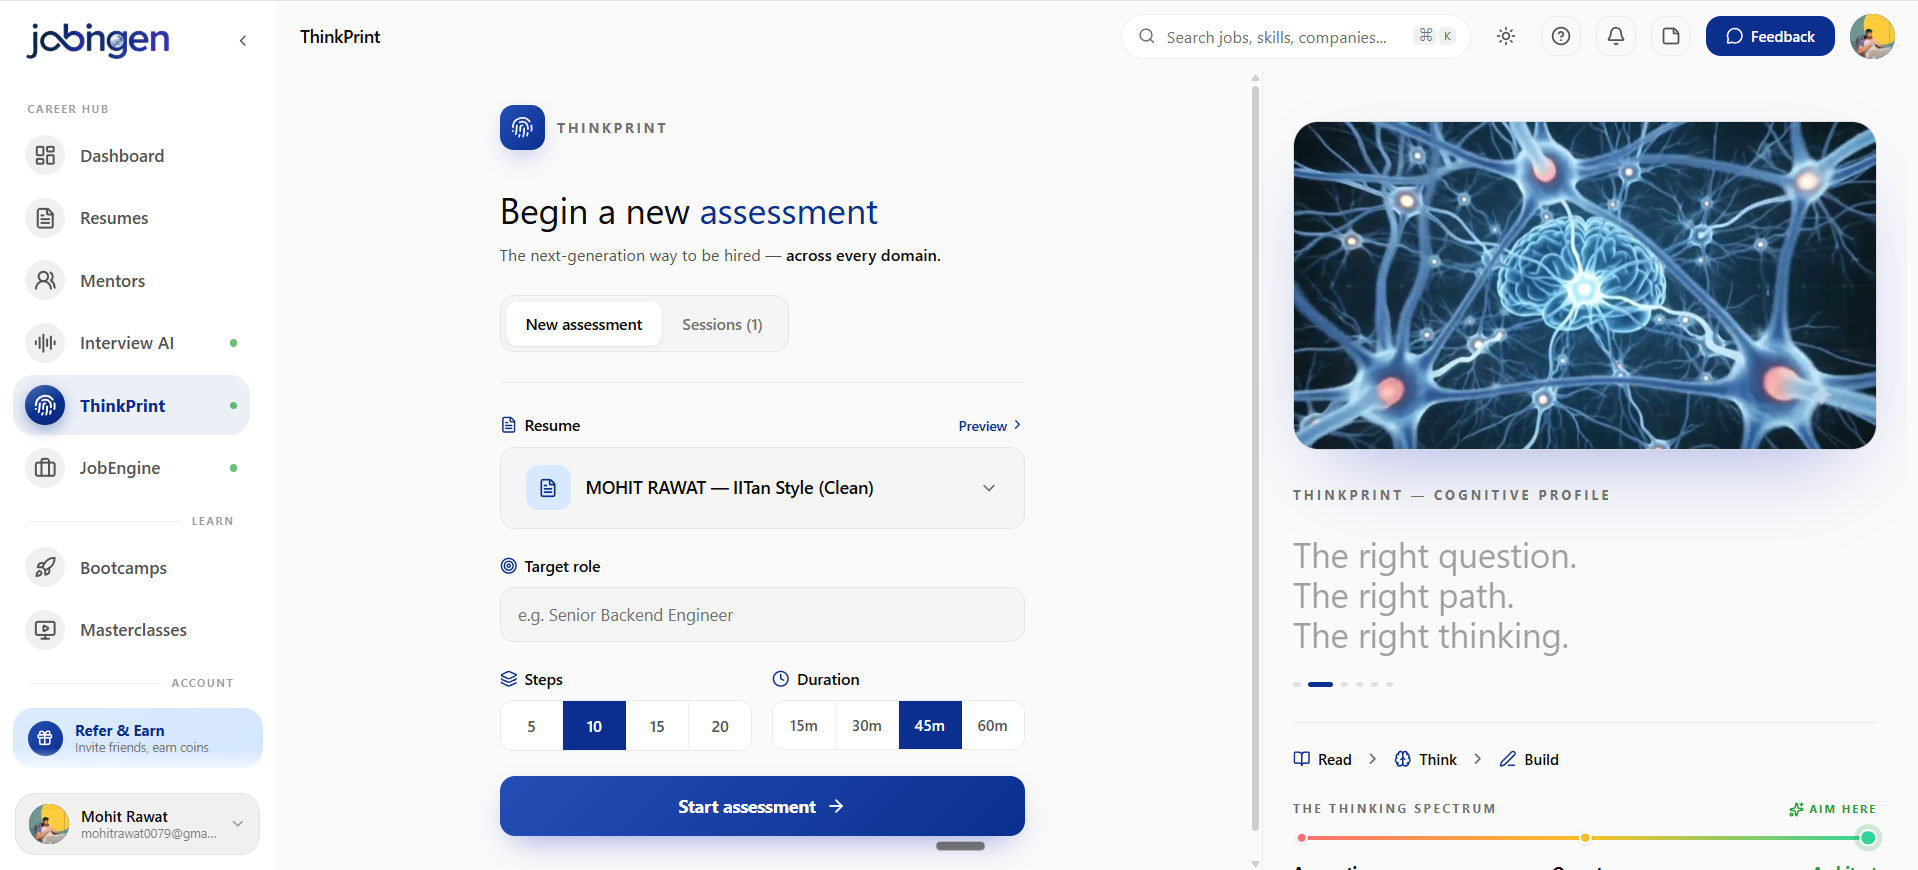The image size is (1918, 870).
Task: Open the Interview AI waveform icon
Action: pyautogui.click(x=45, y=343)
